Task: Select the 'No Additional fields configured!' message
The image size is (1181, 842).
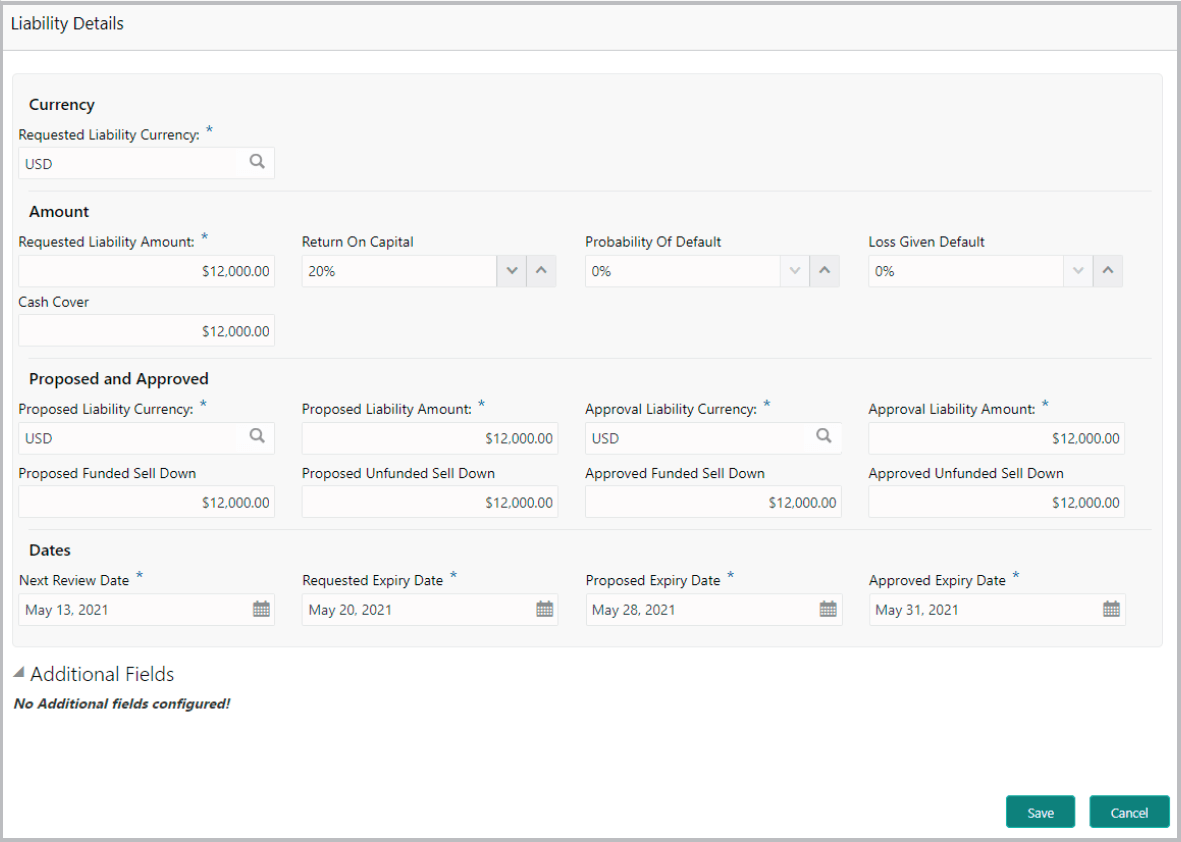Action: click(x=122, y=703)
